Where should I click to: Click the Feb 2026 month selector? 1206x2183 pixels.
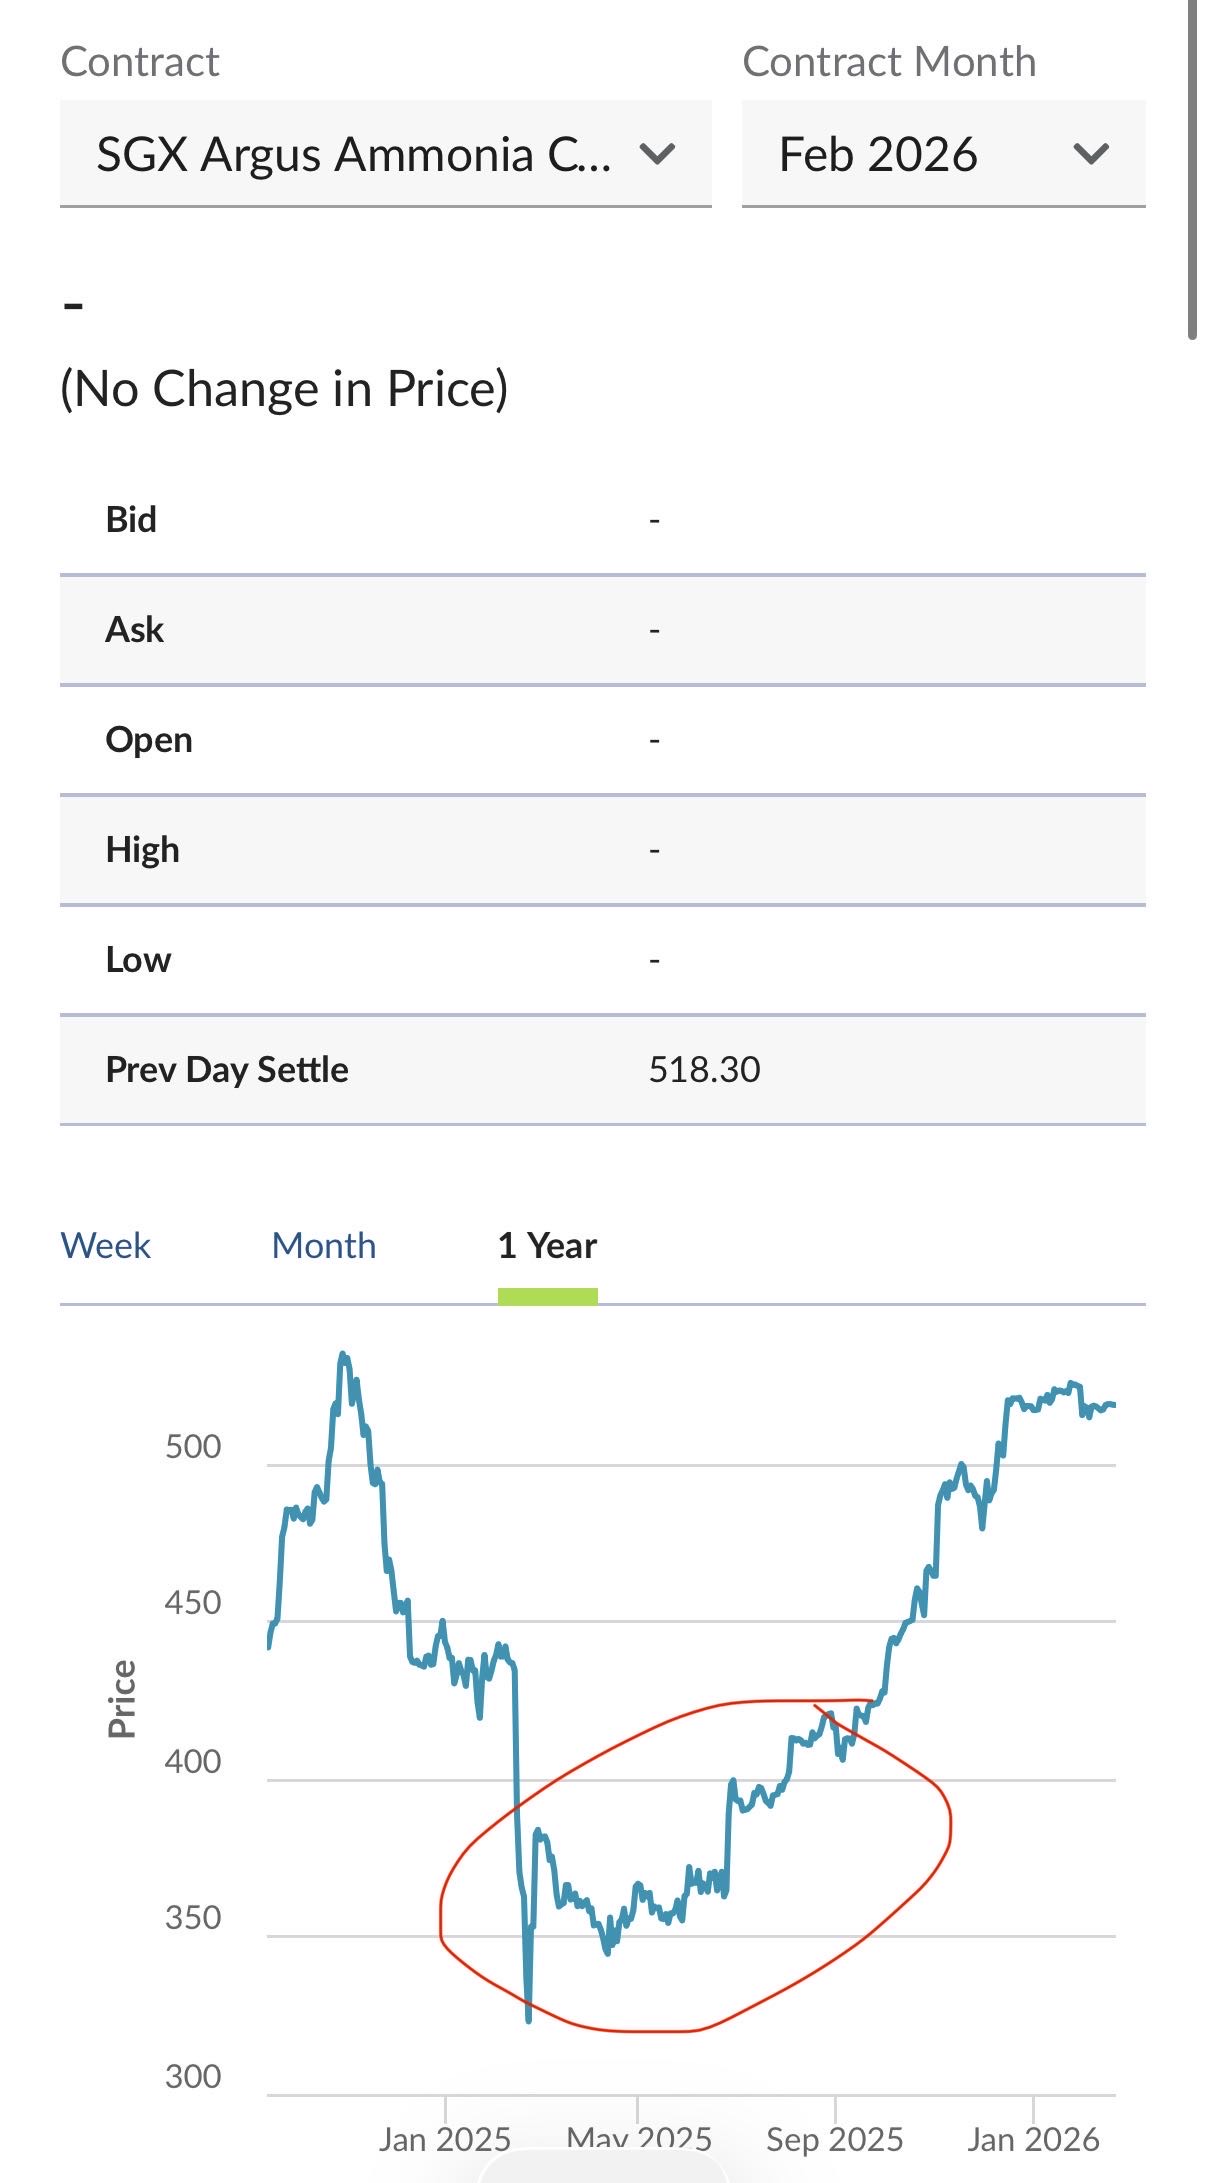coord(878,155)
